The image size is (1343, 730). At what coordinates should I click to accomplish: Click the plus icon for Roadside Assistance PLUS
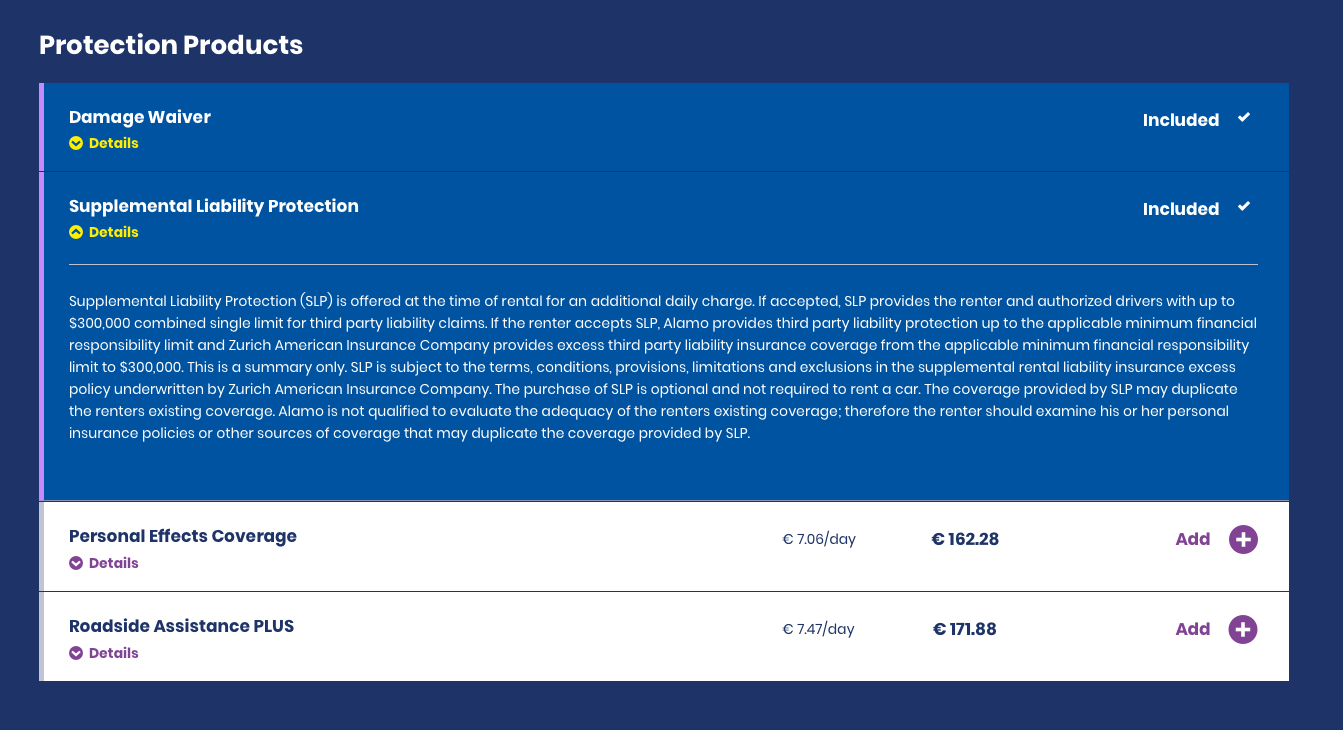click(1243, 630)
